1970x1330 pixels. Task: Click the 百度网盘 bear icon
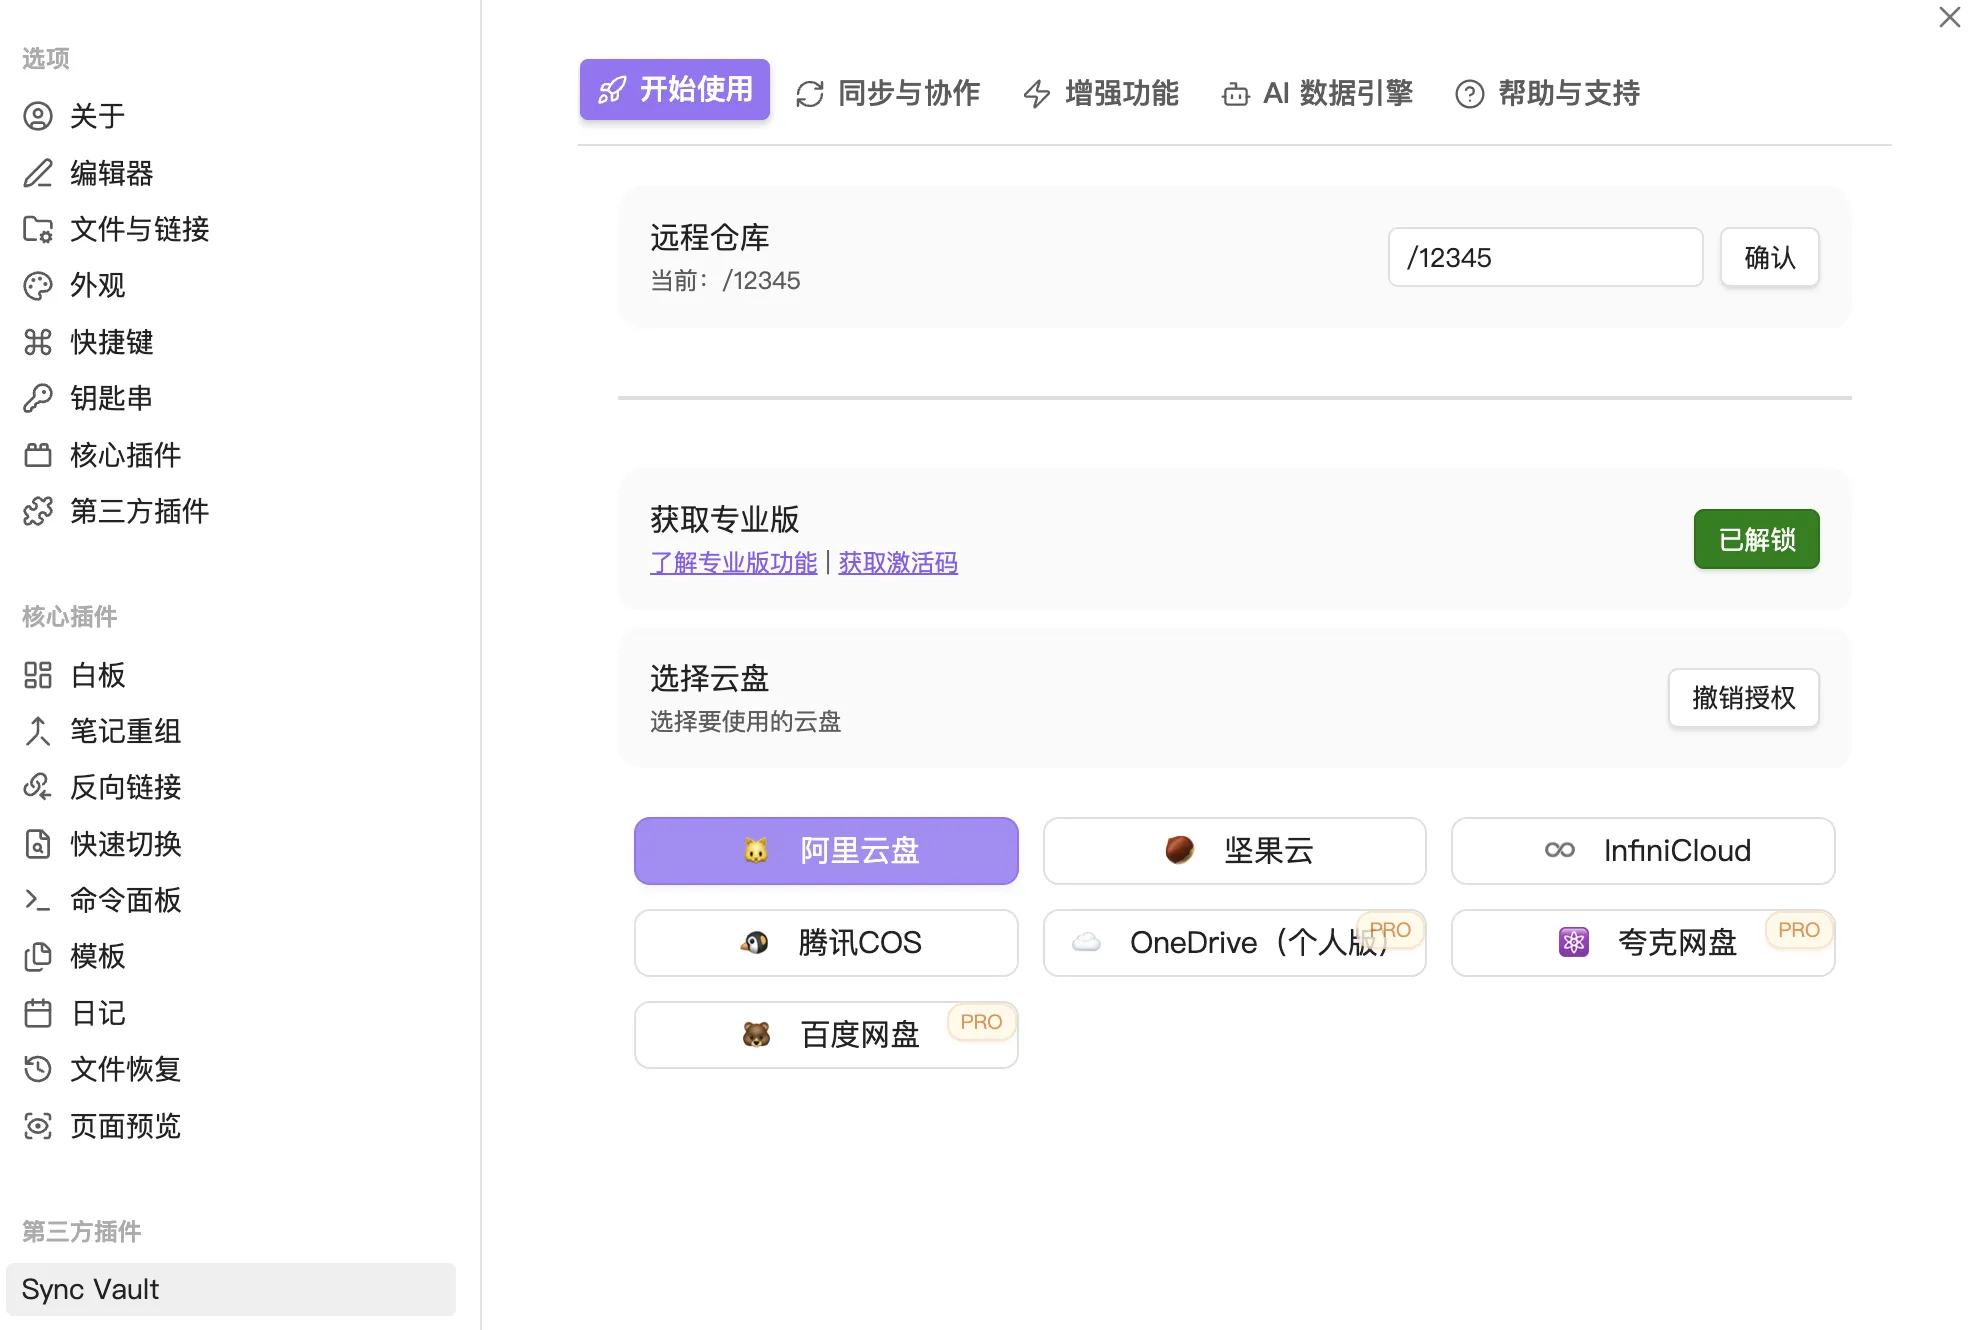pos(757,1034)
